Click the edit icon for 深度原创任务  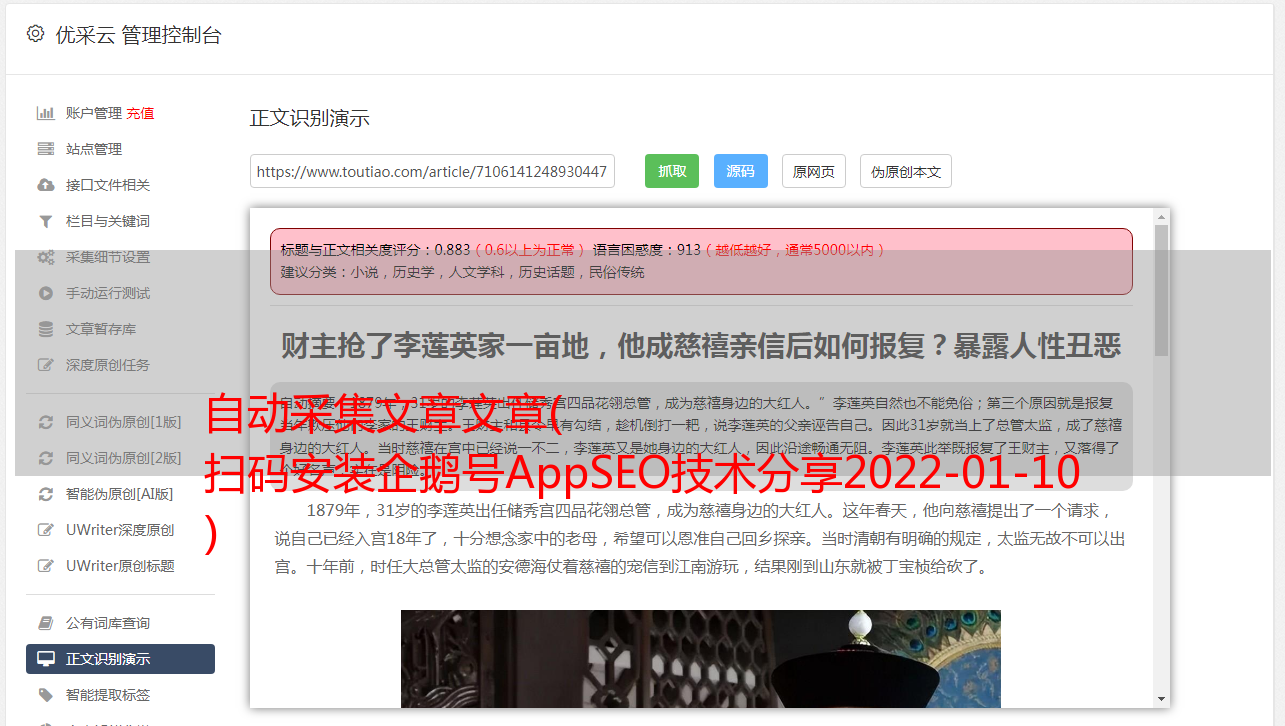pyautogui.click(x=45, y=365)
